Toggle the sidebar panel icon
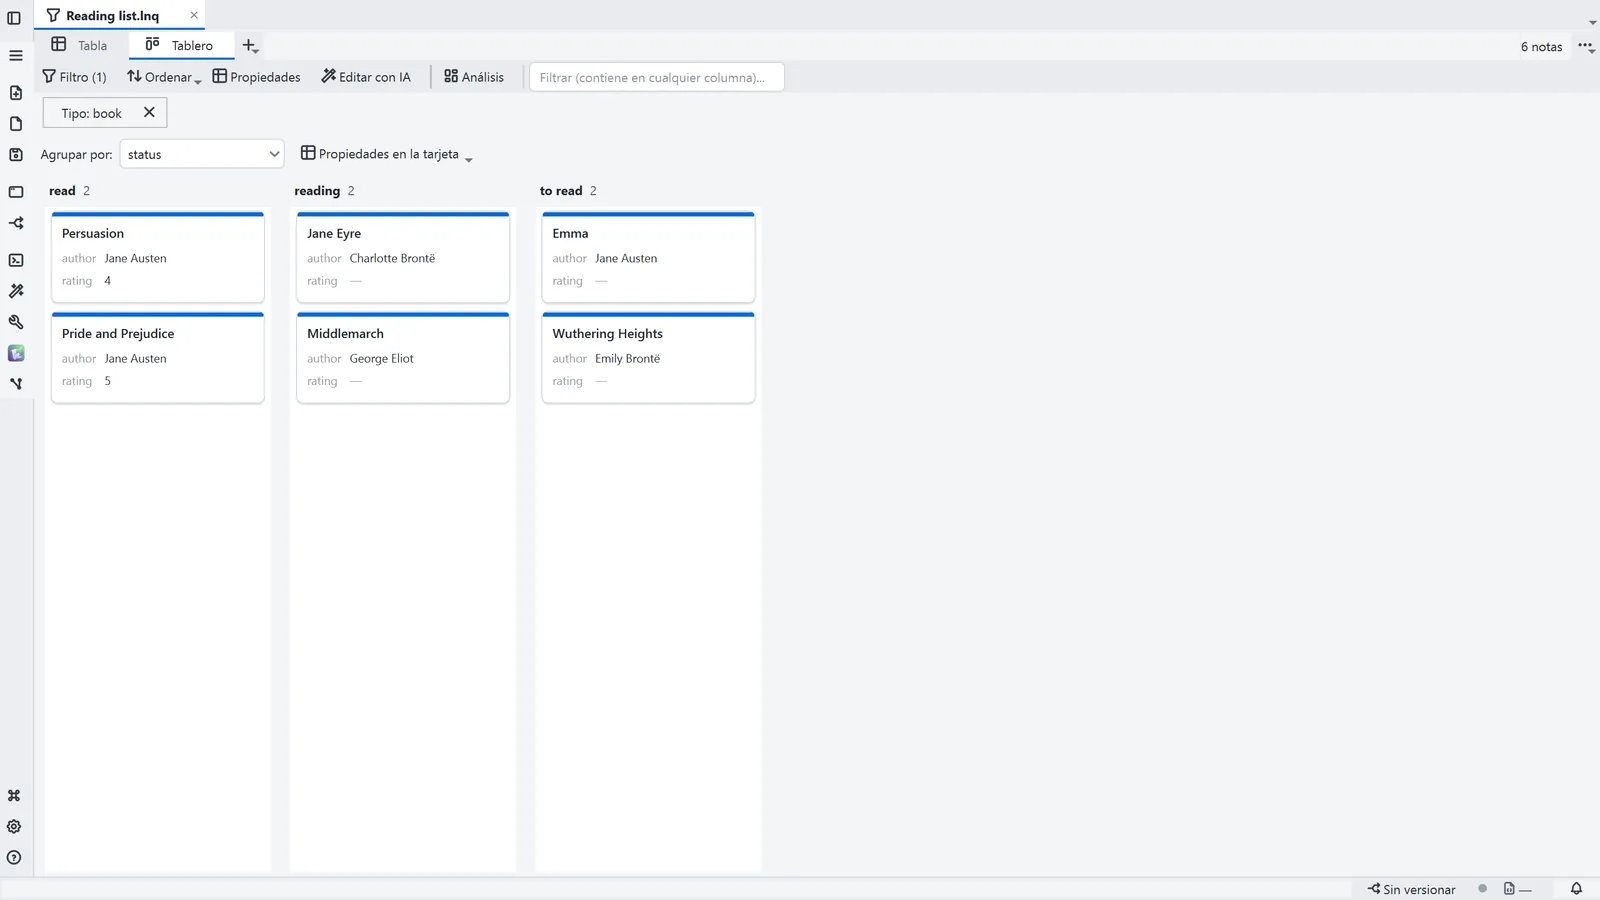Viewport: 1600px width, 900px height. 14,18
